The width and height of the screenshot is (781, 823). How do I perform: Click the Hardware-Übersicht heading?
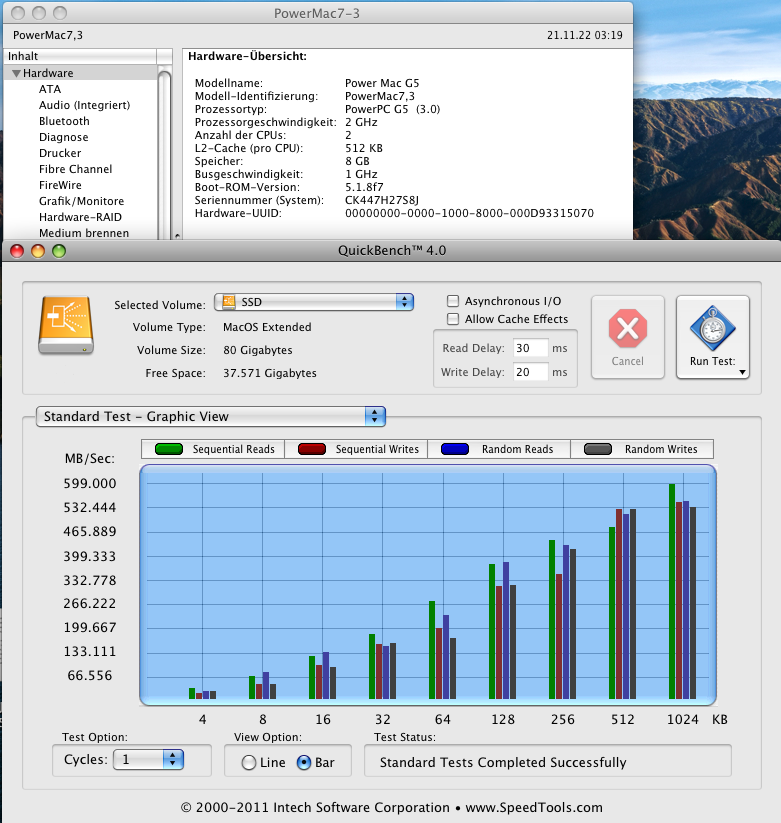tap(247, 56)
